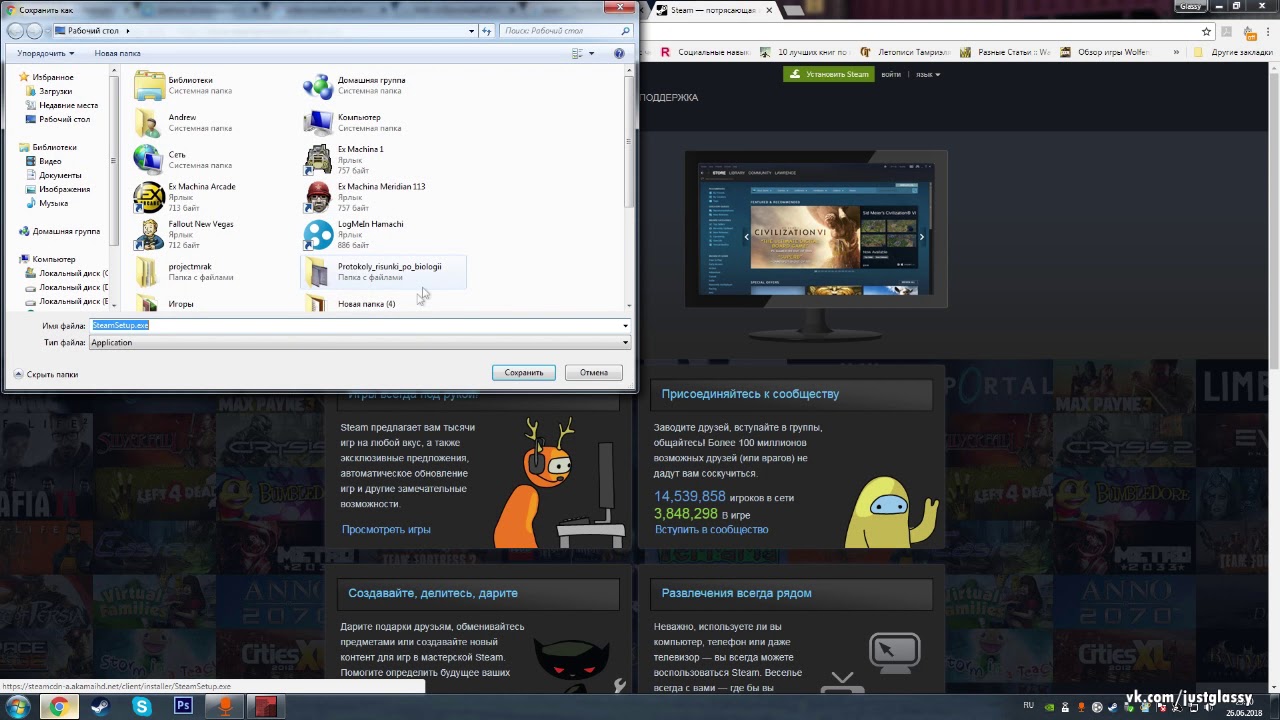
Task: Show hidden bookmarks via chevron in Chrome
Action: (1177, 52)
